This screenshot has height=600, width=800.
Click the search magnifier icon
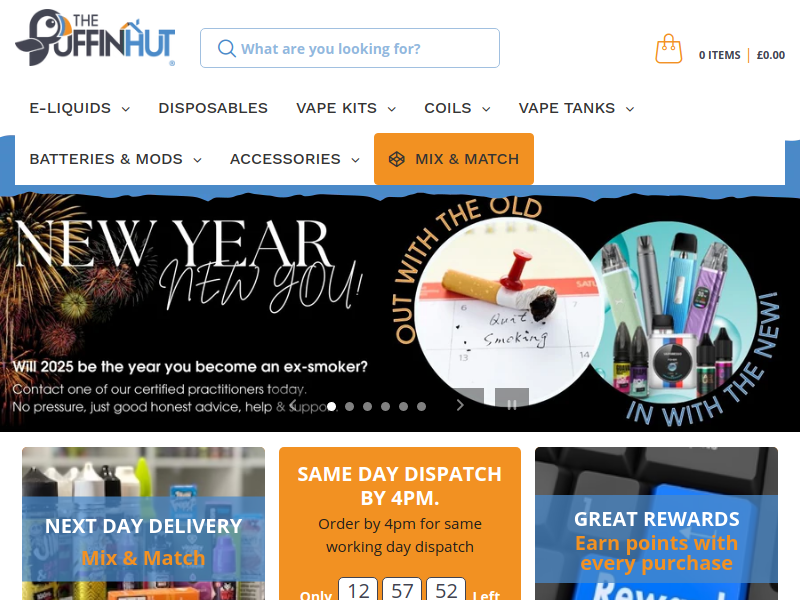pyautogui.click(x=227, y=48)
